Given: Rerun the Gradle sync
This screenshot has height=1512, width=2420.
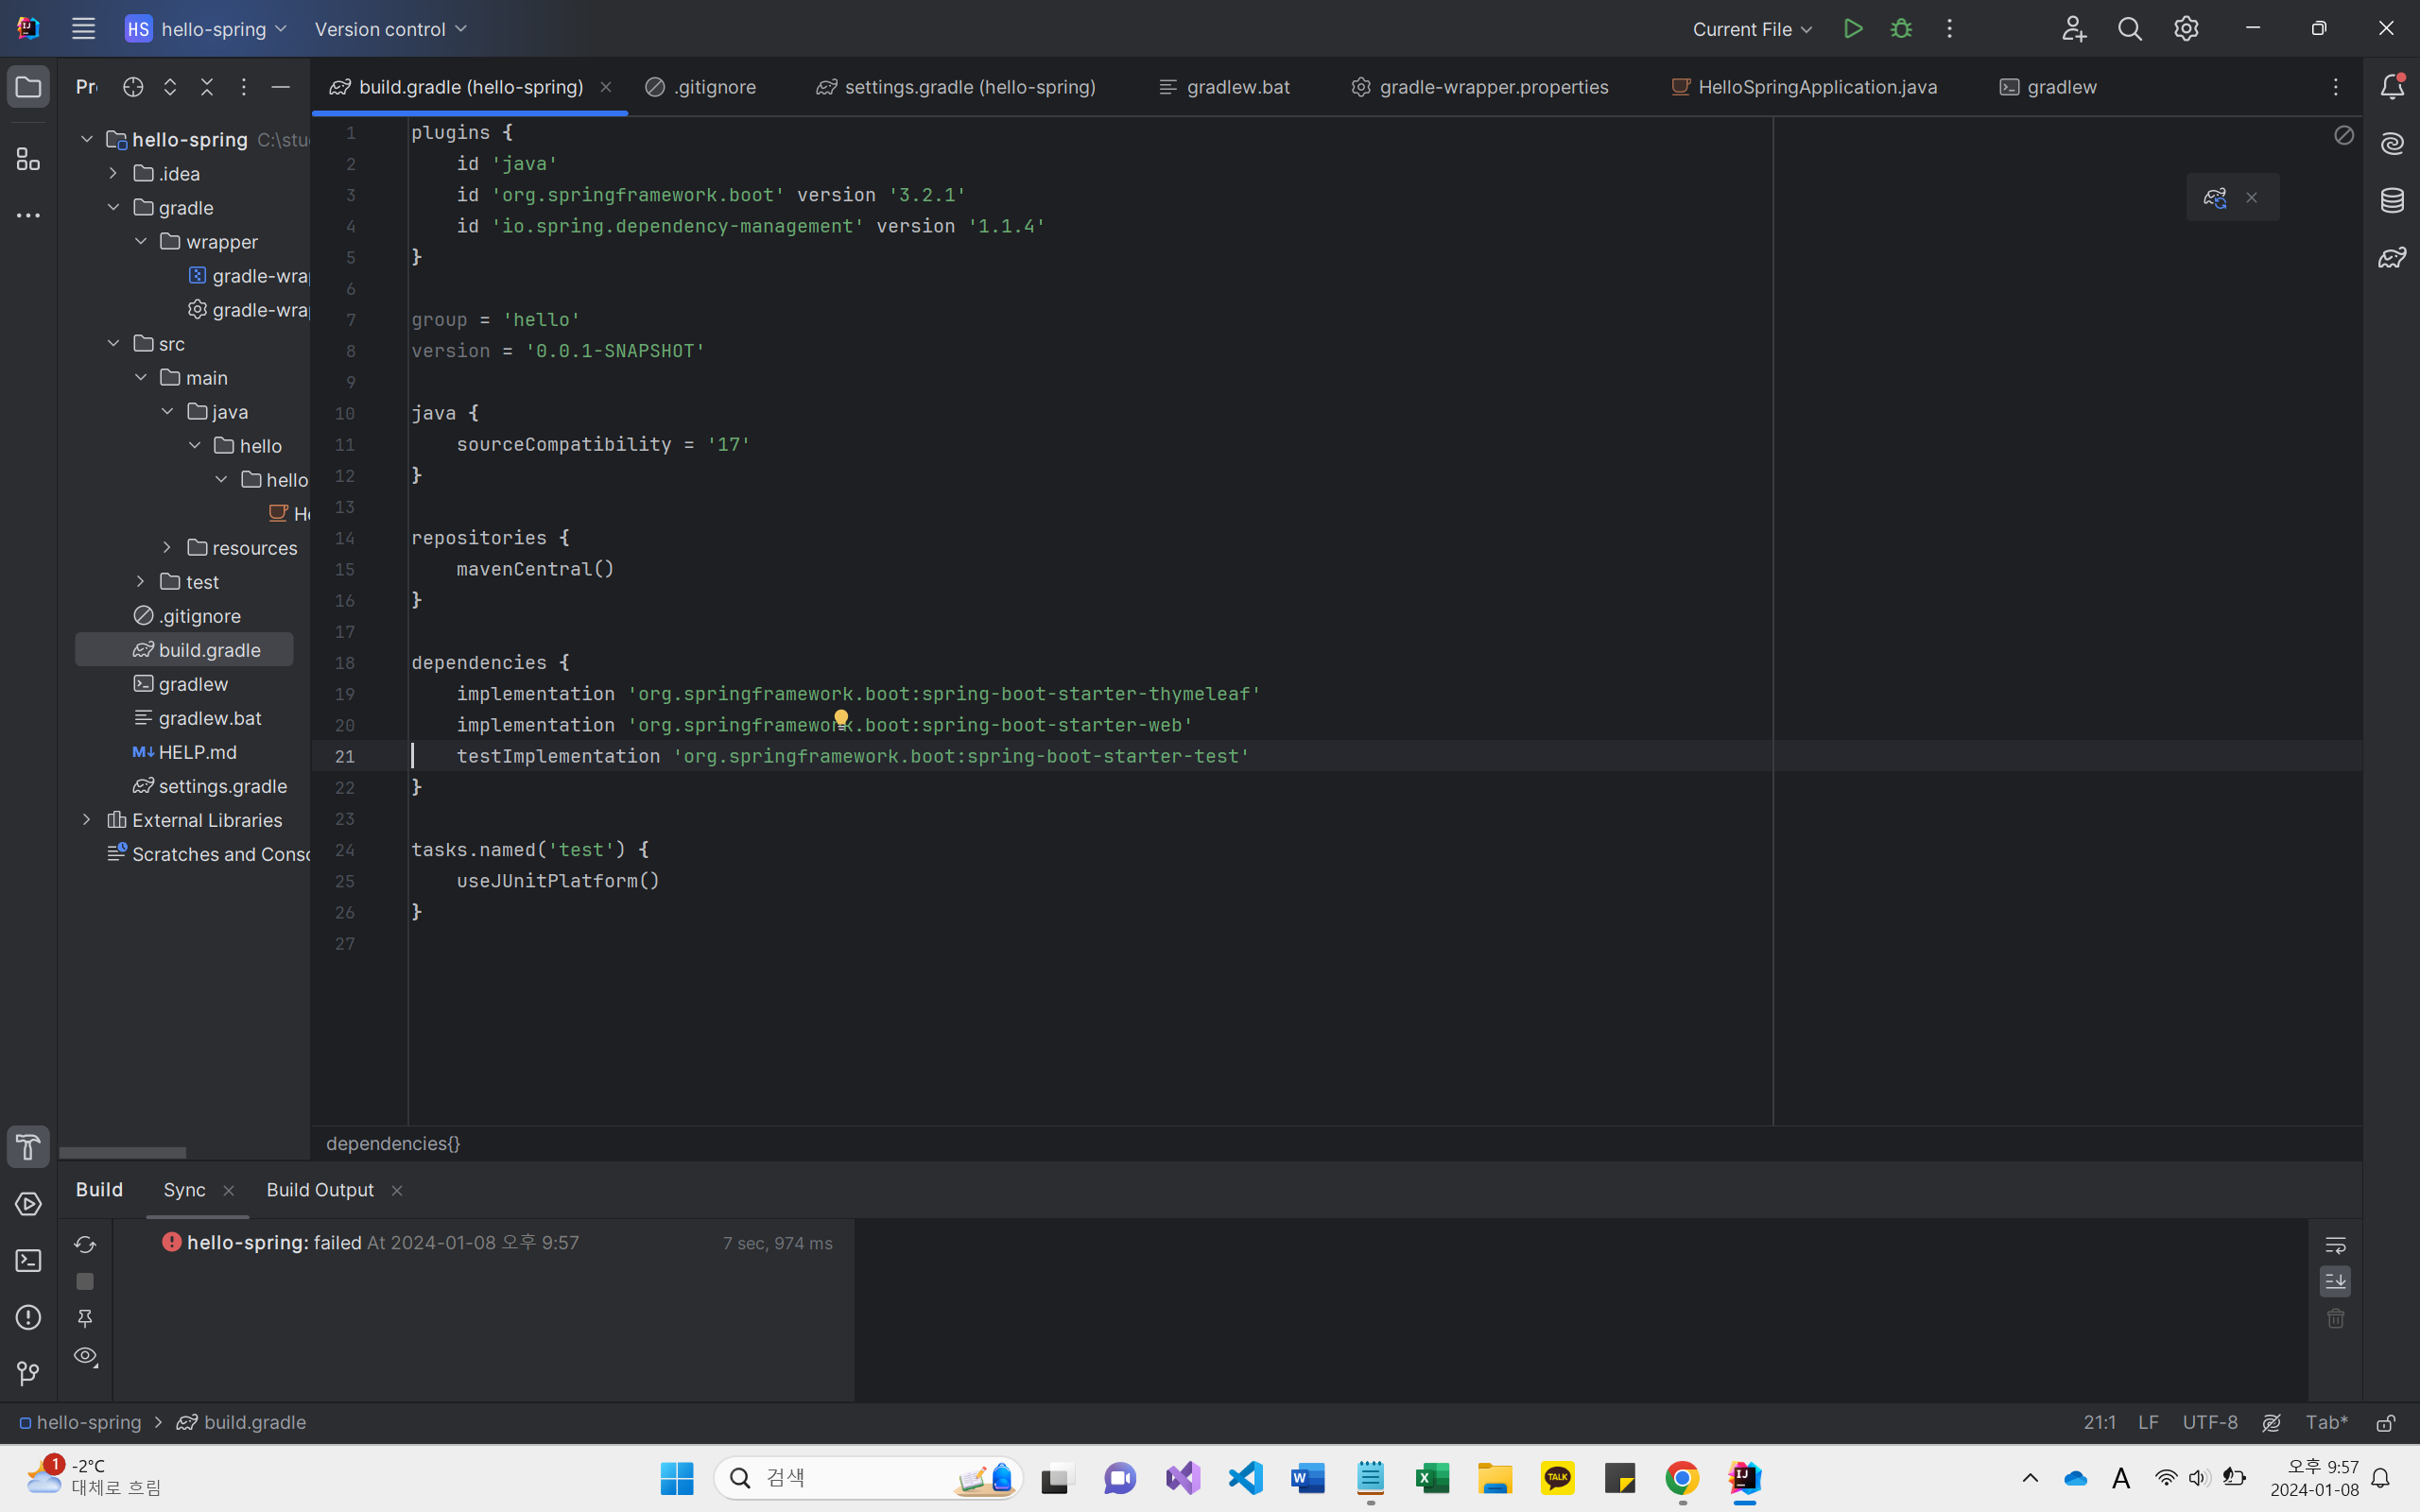Looking at the screenshot, I should [x=85, y=1244].
